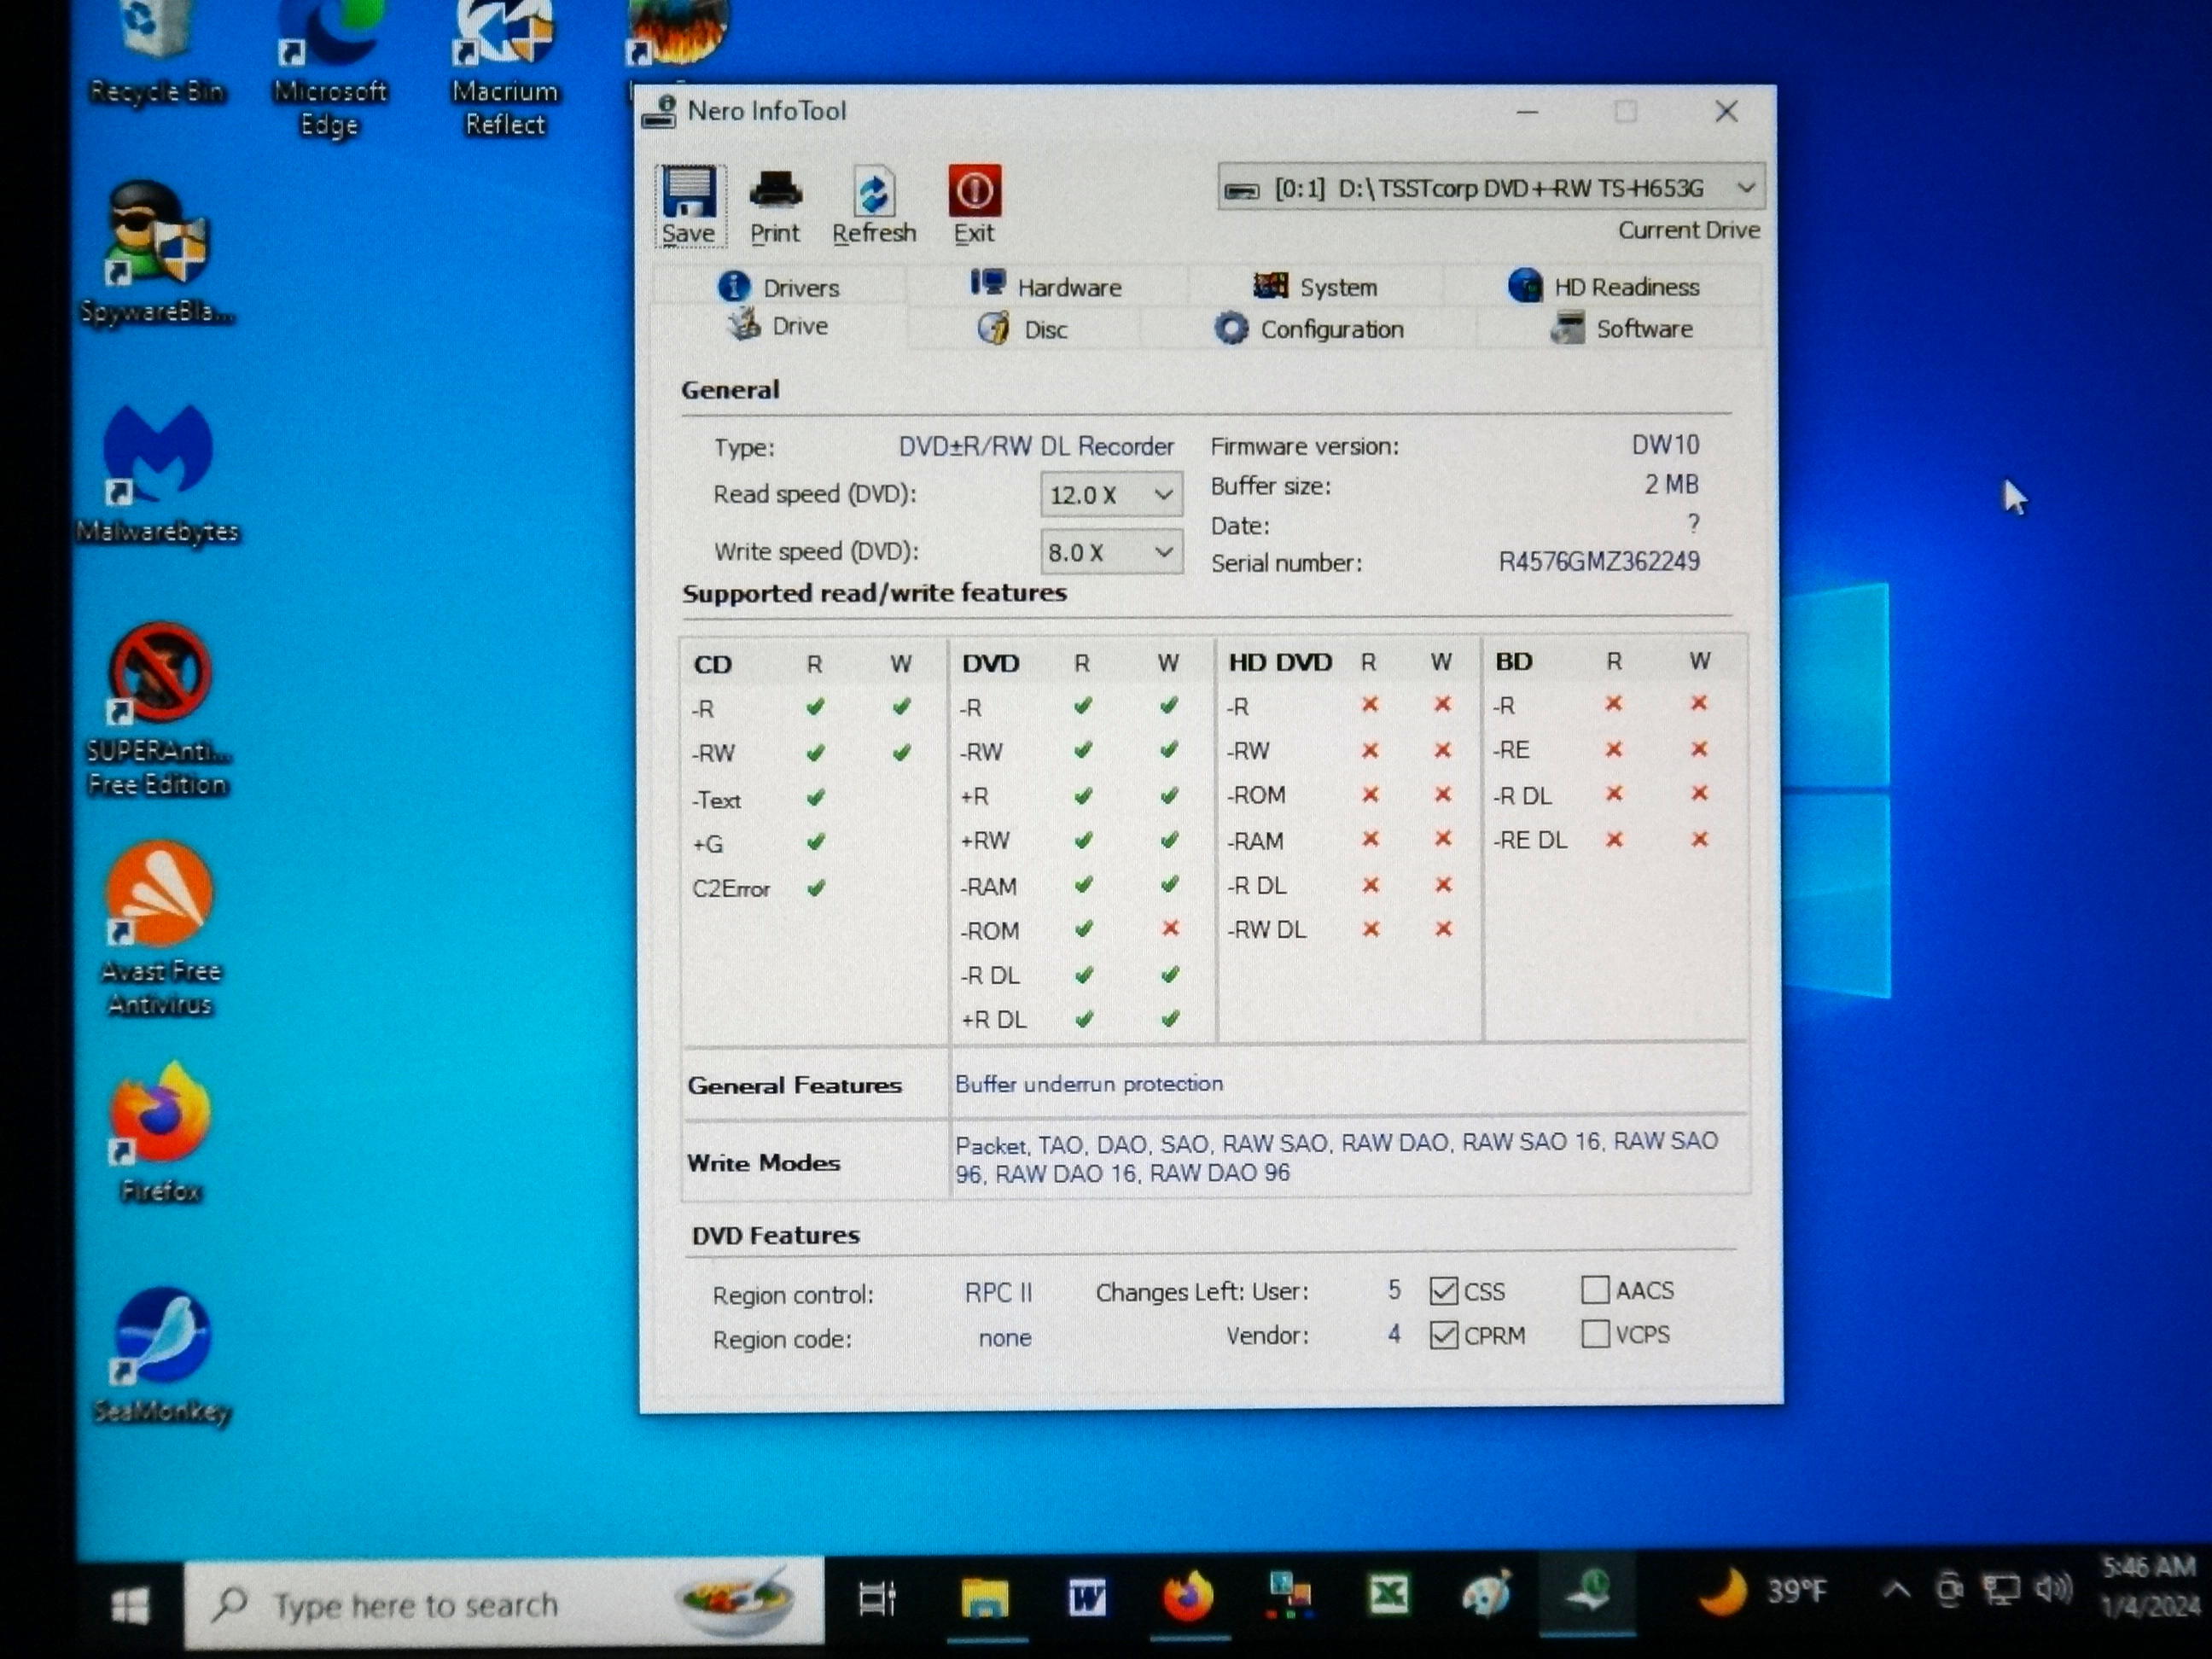Select Firefox desktop shortcut
Viewport: 2212px width, 1659px height.
160,1133
